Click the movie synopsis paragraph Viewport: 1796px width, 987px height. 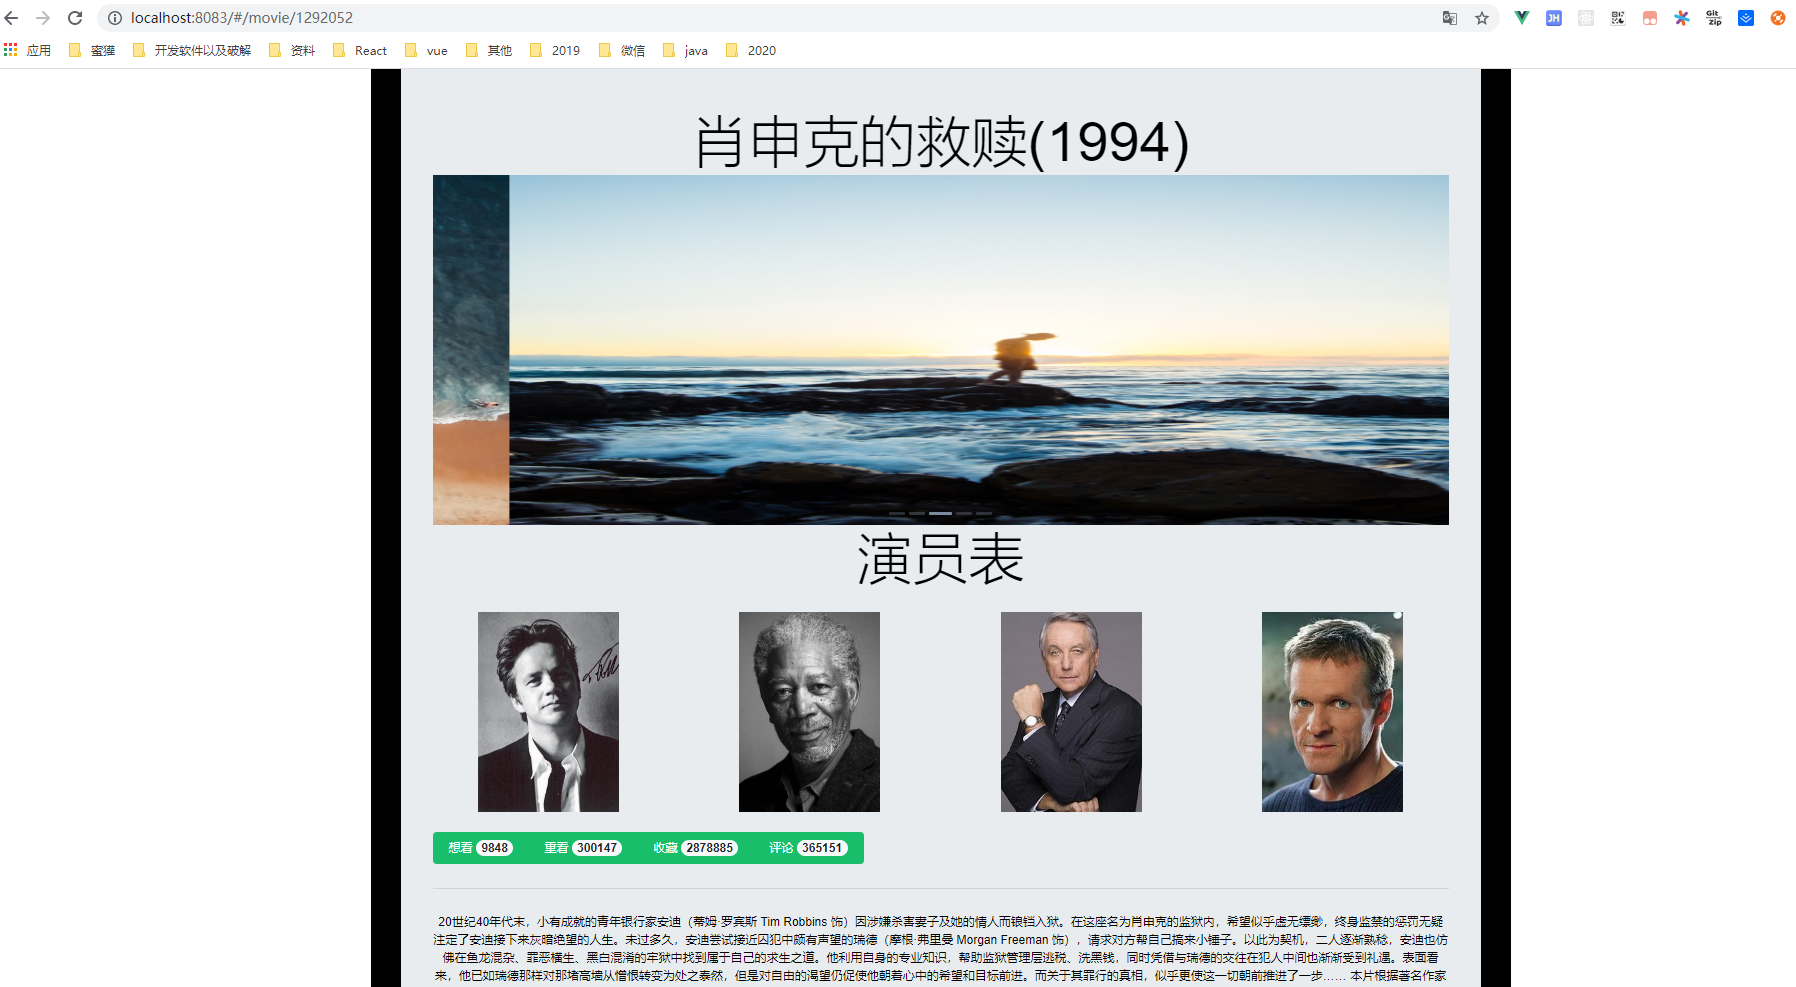coord(941,949)
